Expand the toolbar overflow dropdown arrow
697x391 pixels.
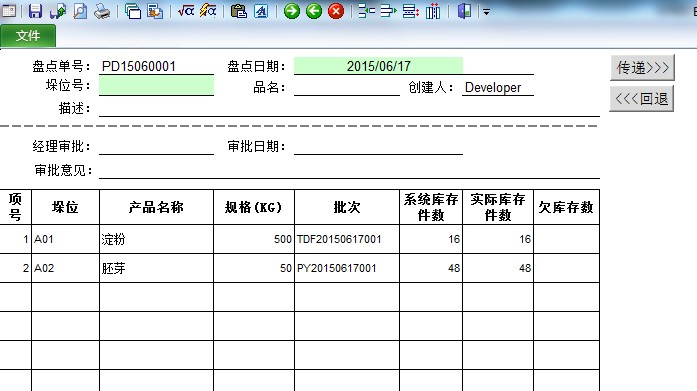pyautogui.click(x=486, y=12)
